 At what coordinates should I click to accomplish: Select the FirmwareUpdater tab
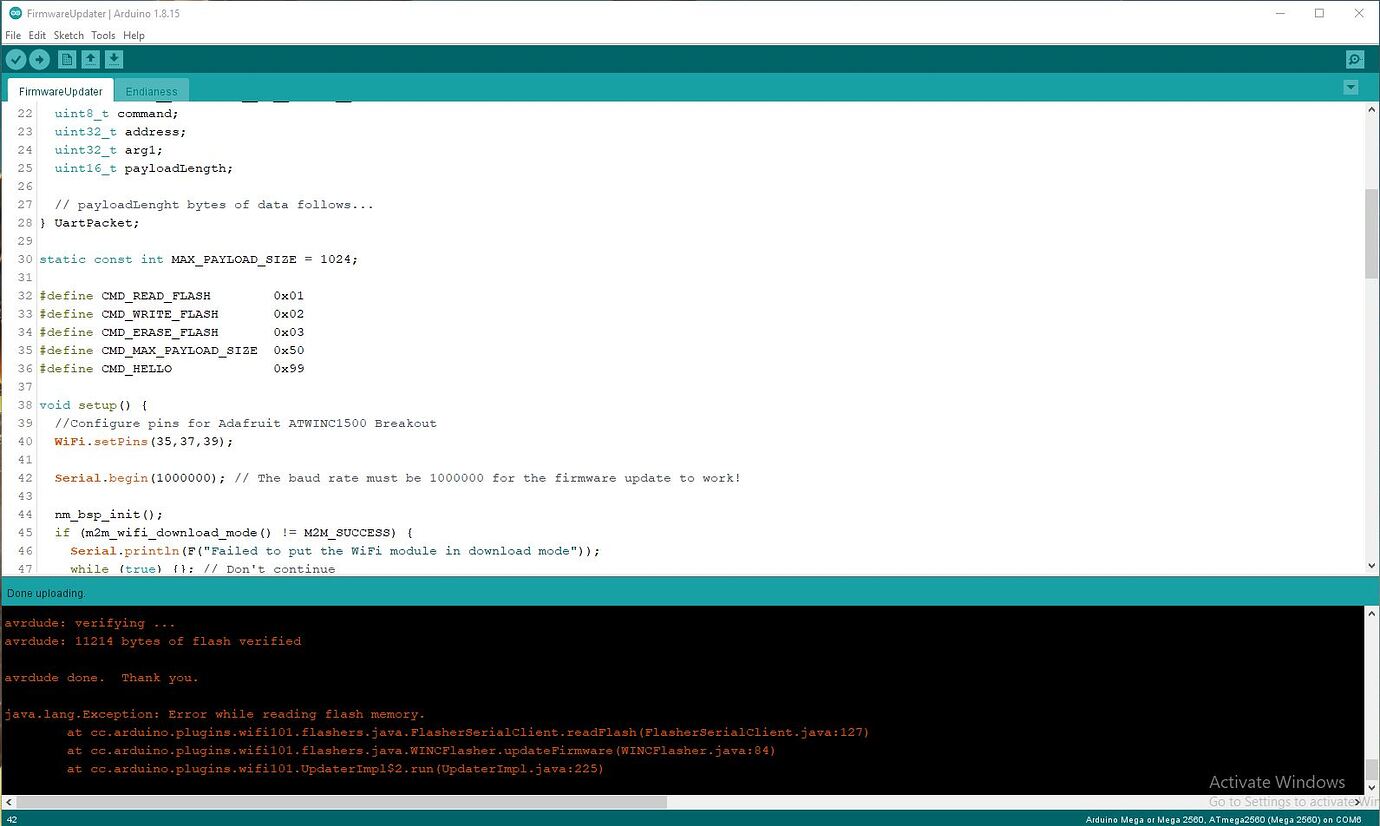[59, 91]
